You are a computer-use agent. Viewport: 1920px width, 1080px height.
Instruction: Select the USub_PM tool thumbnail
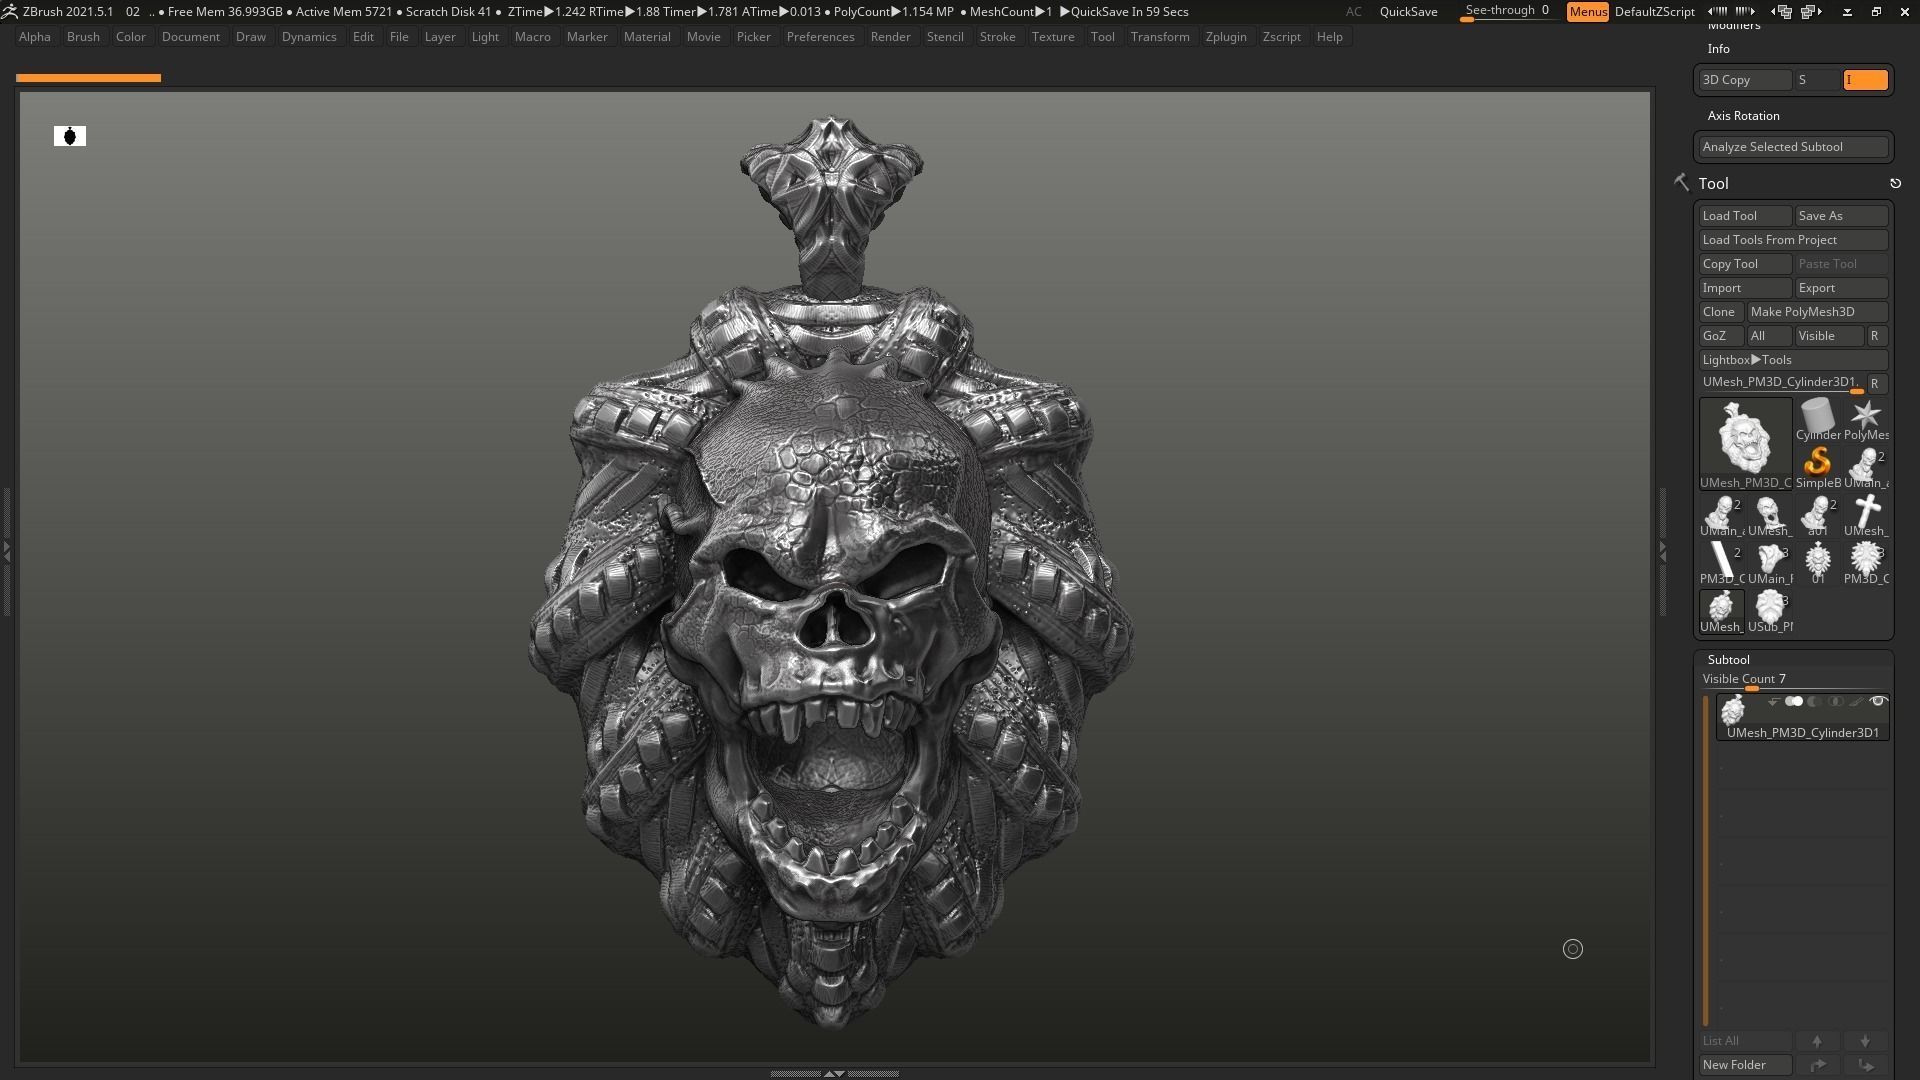tap(1770, 611)
